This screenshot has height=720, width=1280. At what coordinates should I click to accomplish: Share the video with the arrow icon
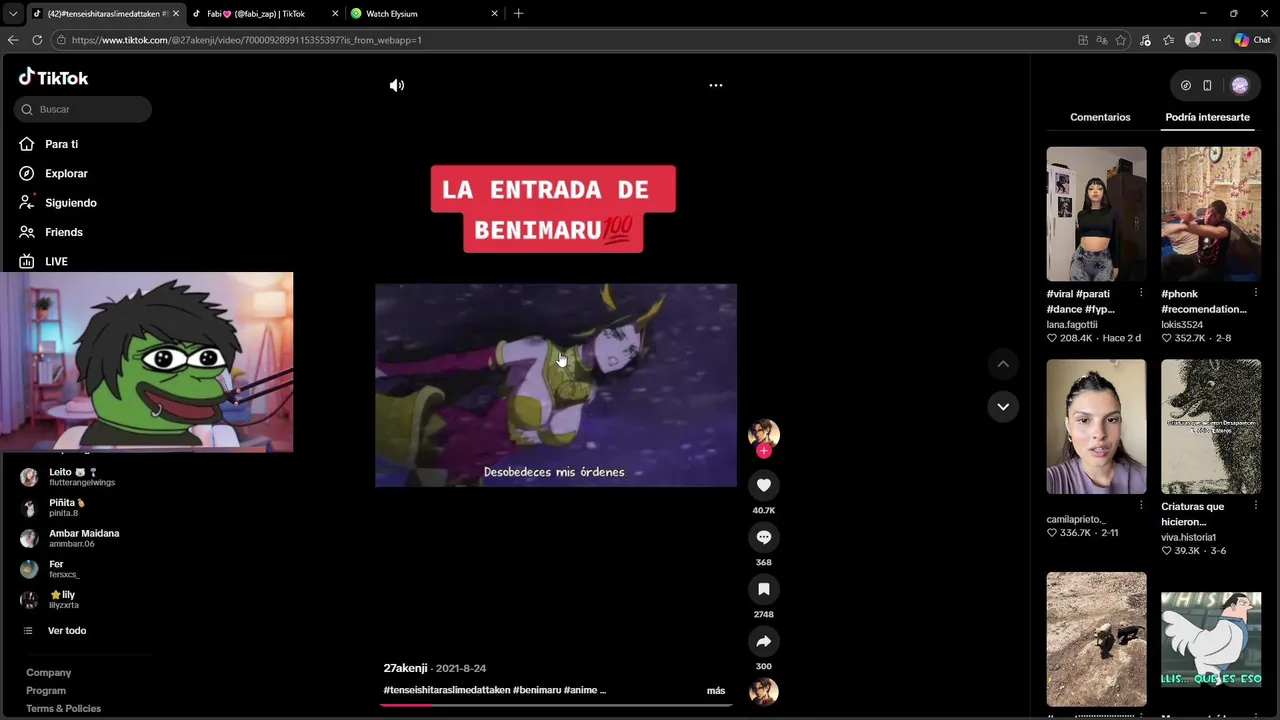point(764,641)
